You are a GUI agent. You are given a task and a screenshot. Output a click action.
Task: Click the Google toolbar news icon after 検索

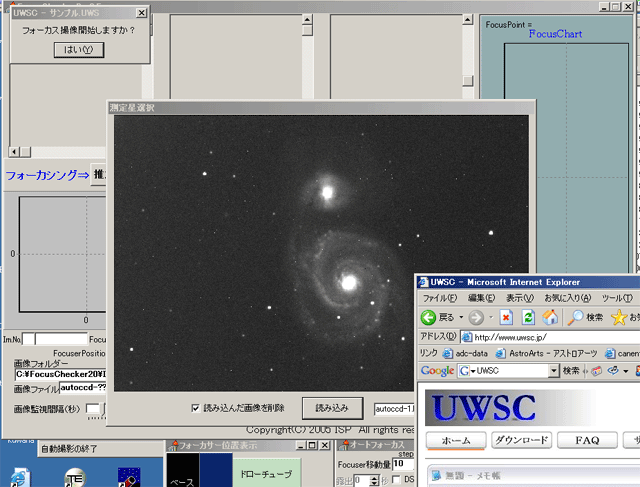pyautogui.click(x=597, y=371)
